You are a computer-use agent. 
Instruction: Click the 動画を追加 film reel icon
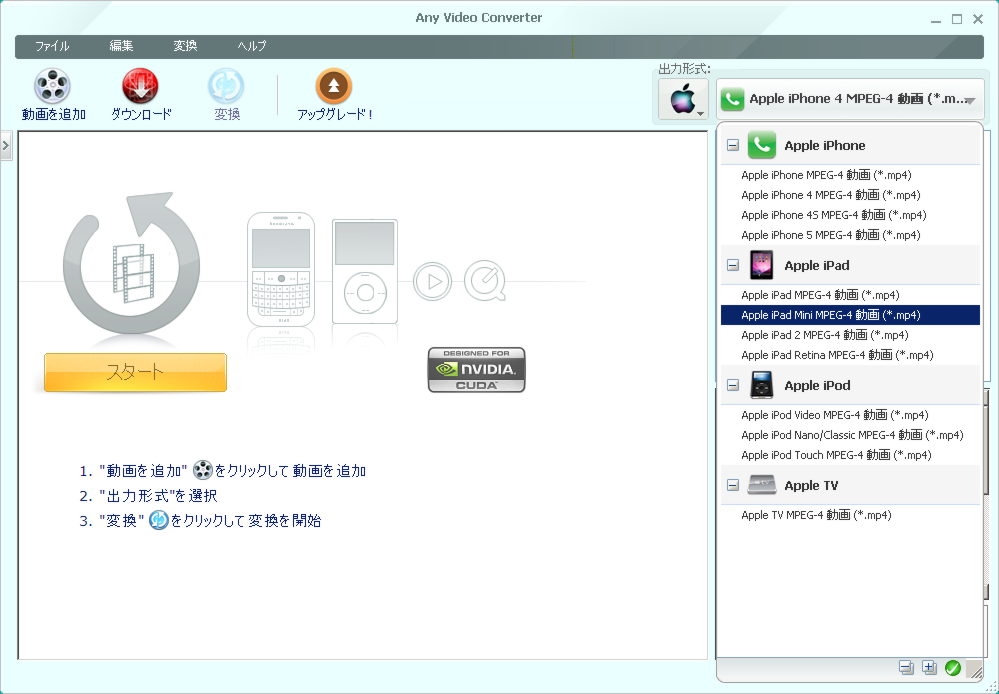click(52, 86)
